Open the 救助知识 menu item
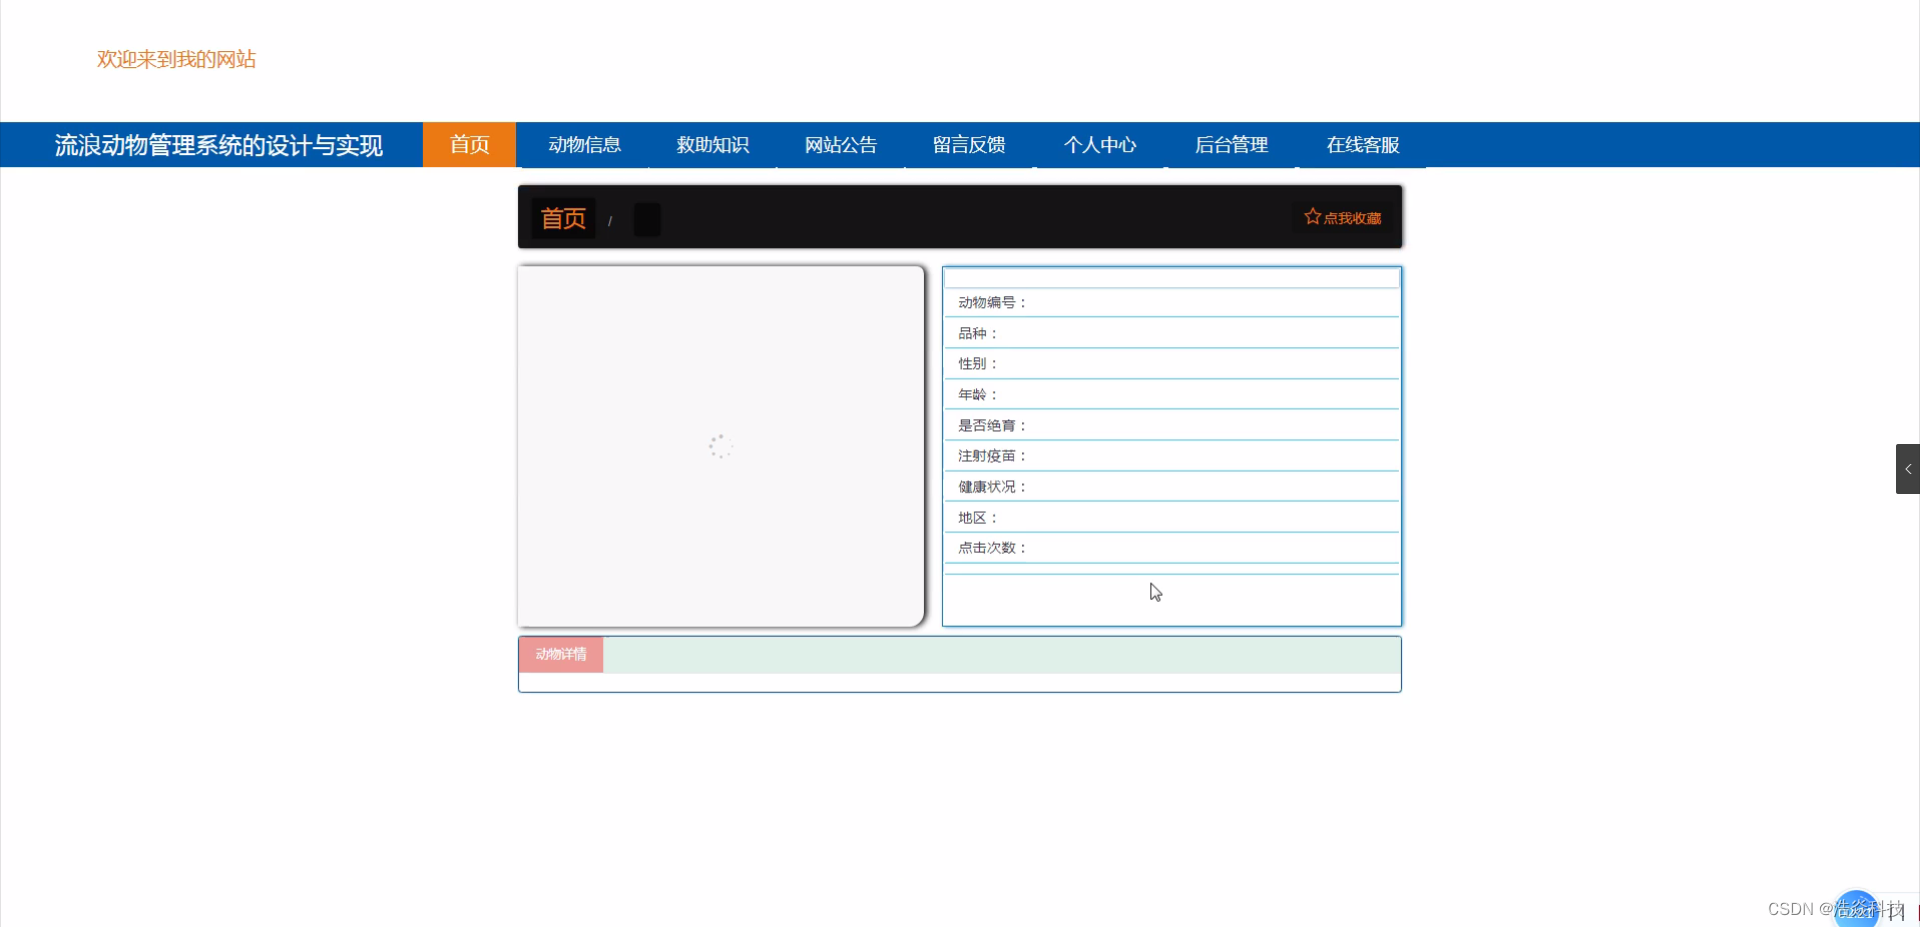The image size is (1920, 927). [x=712, y=145]
